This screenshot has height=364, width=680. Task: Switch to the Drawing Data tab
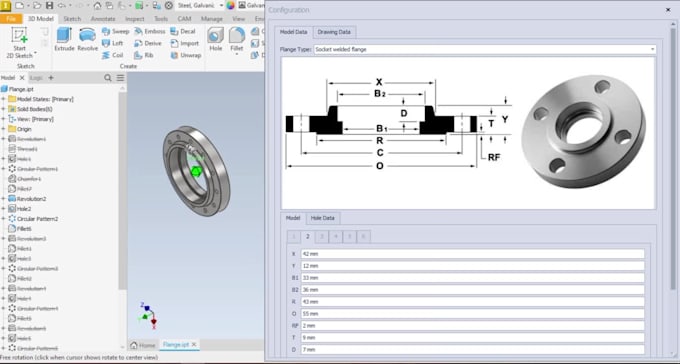tap(334, 32)
